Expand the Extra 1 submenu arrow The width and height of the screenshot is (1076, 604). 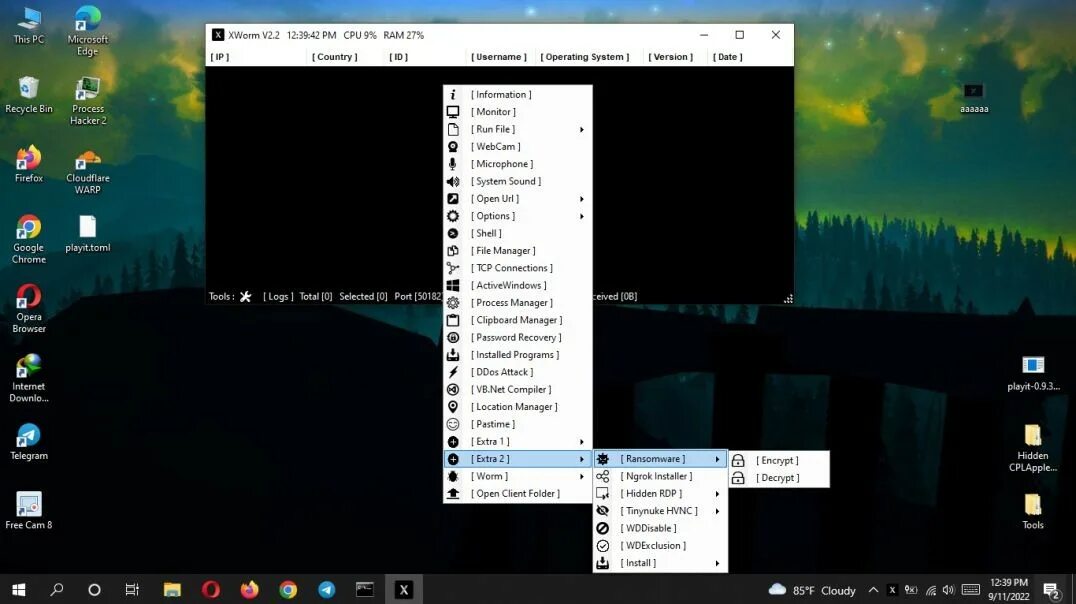581,442
